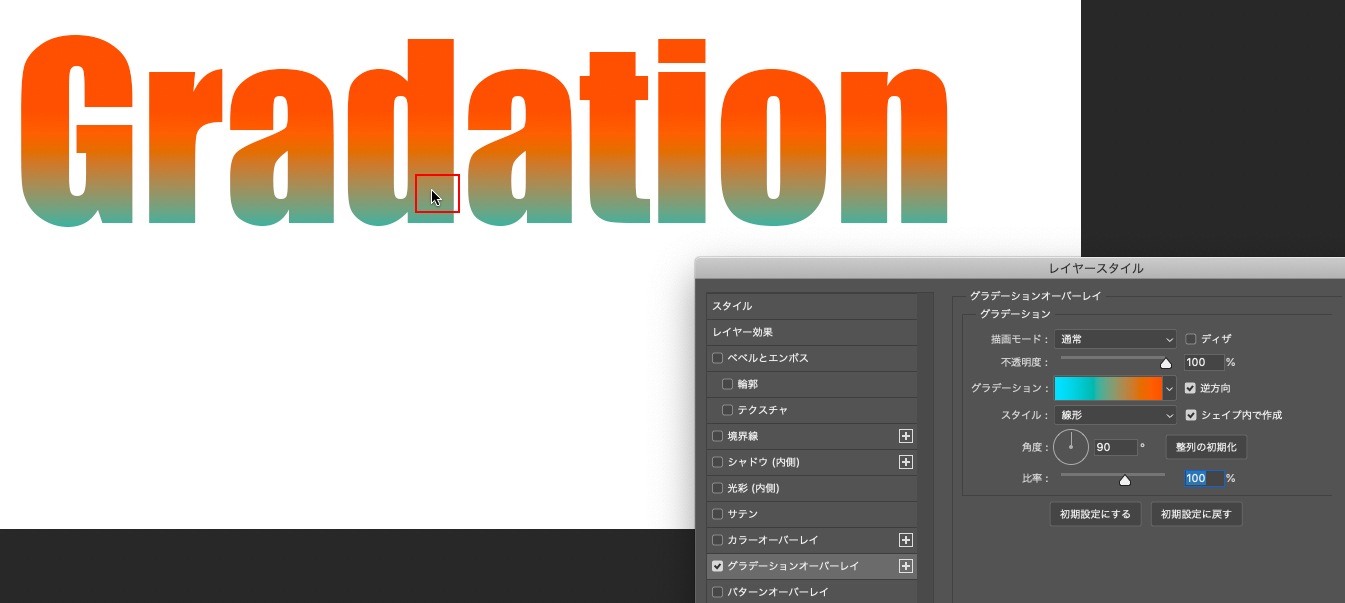Click plus icon beside グラデーションオーバーレイ
1345x603 pixels.
906,566
